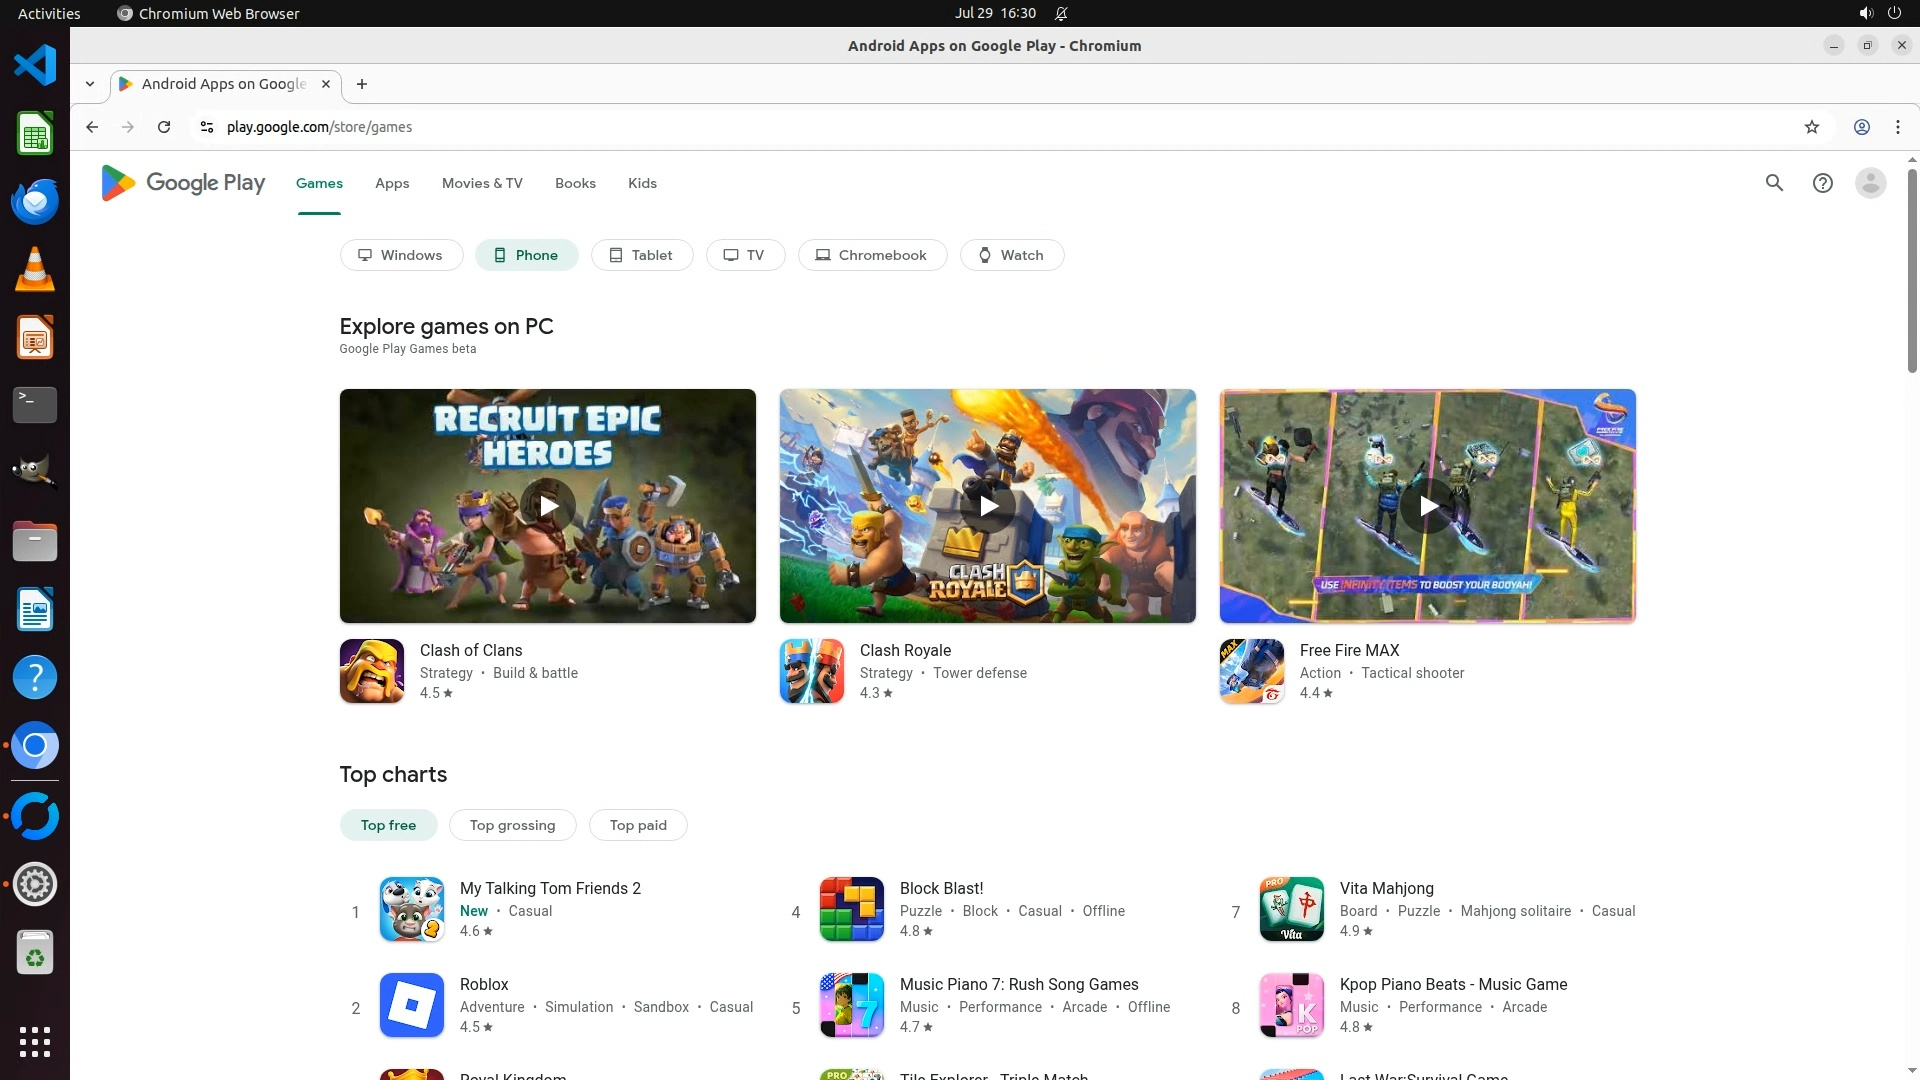Play the Clash Royale video thumbnail
Image resolution: width=1920 pixels, height=1080 pixels.
pos(988,506)
